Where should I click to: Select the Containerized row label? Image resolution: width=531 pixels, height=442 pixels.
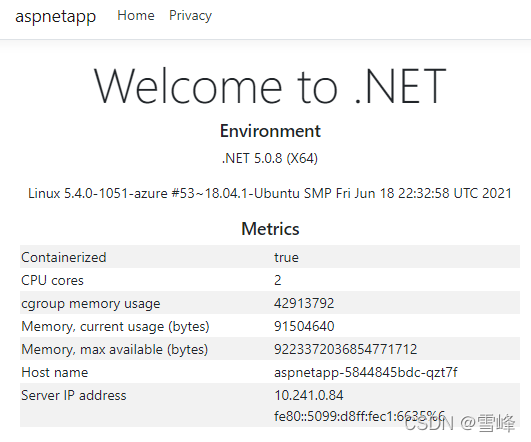pos(64,257)
